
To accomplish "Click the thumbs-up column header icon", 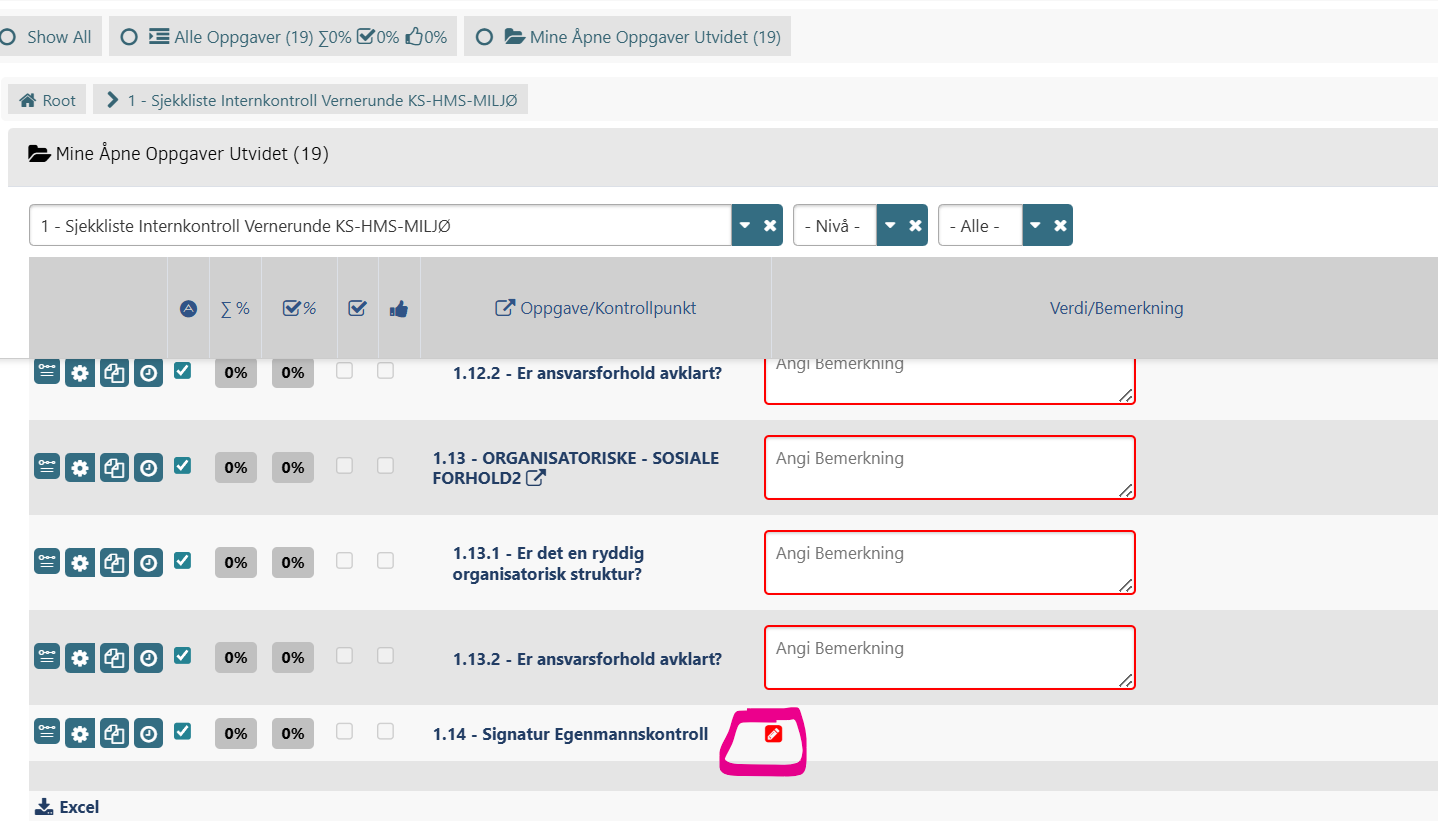I will 399,309.
